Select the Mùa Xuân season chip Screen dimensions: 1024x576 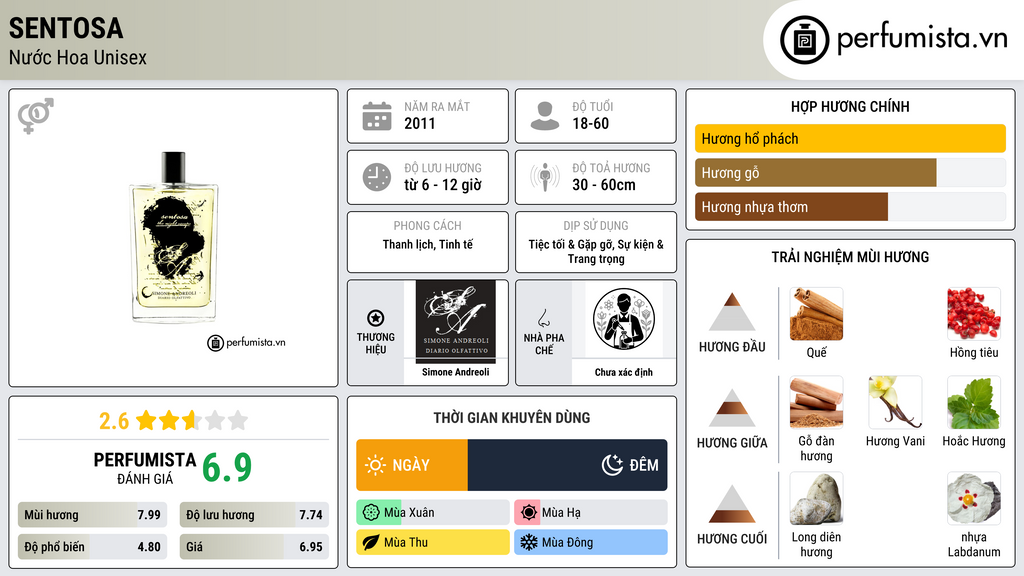(433, 513)
